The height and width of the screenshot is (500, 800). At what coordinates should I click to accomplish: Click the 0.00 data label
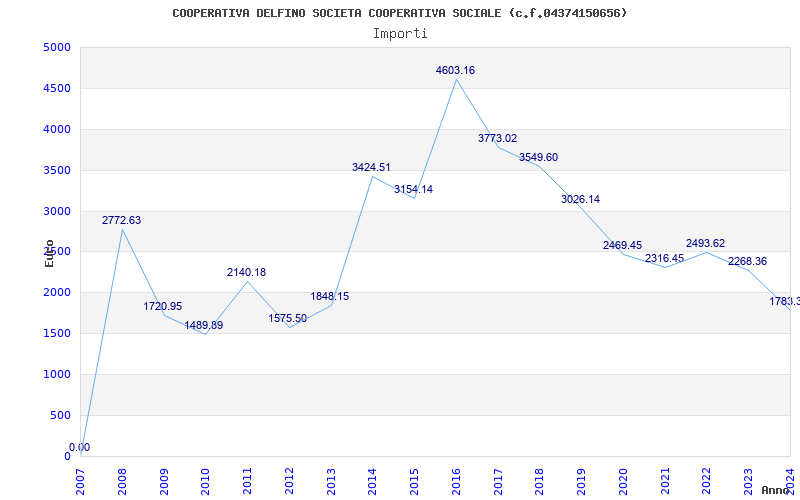point(80,447)
